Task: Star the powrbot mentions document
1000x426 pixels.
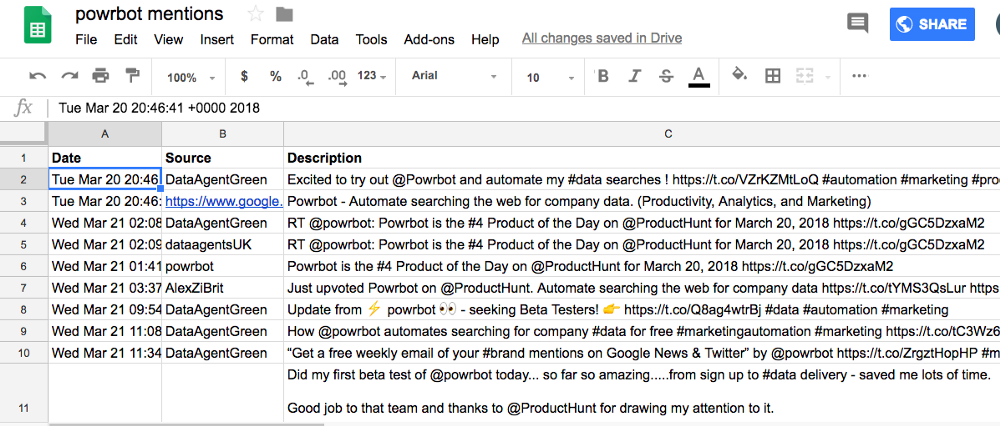Action: click(256, 13)
